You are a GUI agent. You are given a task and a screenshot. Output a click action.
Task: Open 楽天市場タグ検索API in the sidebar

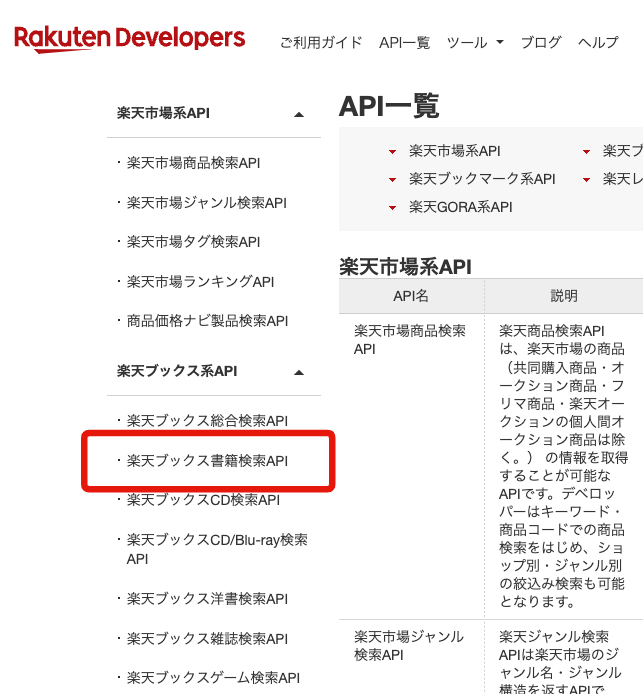[x=193, y=242]
